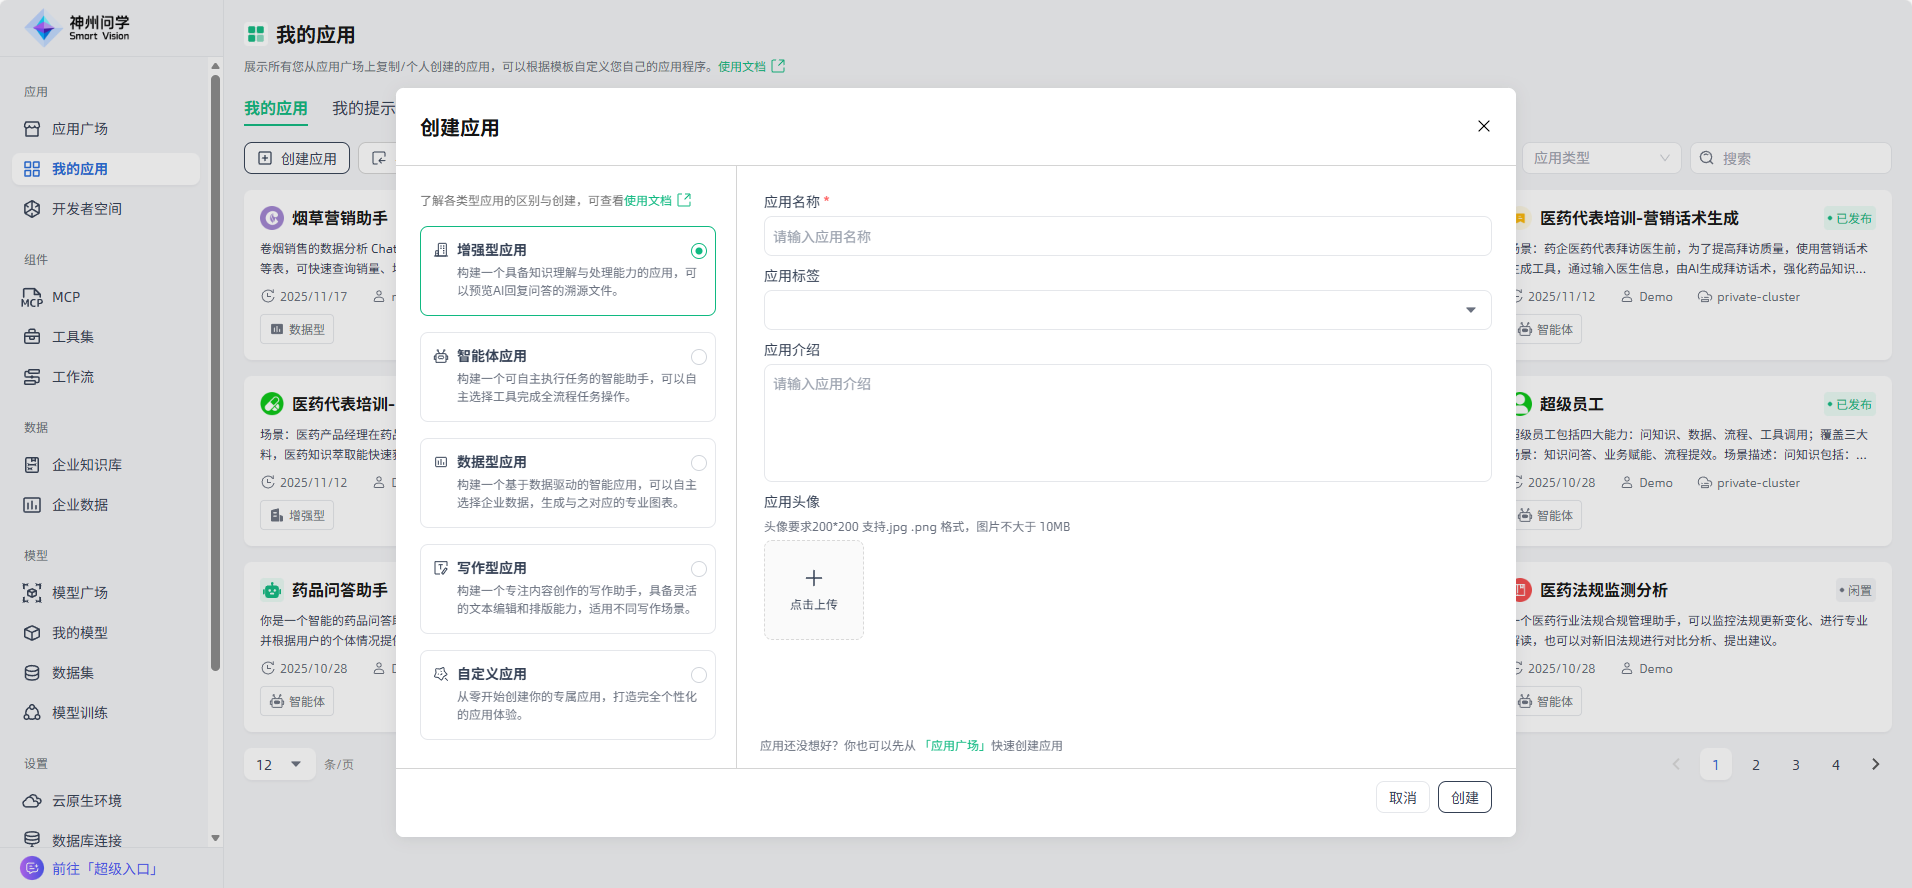The height and width of the screenshot is (888, 1912).
Task: Click the 开发者空间 icon
Action: click(32, 209)
